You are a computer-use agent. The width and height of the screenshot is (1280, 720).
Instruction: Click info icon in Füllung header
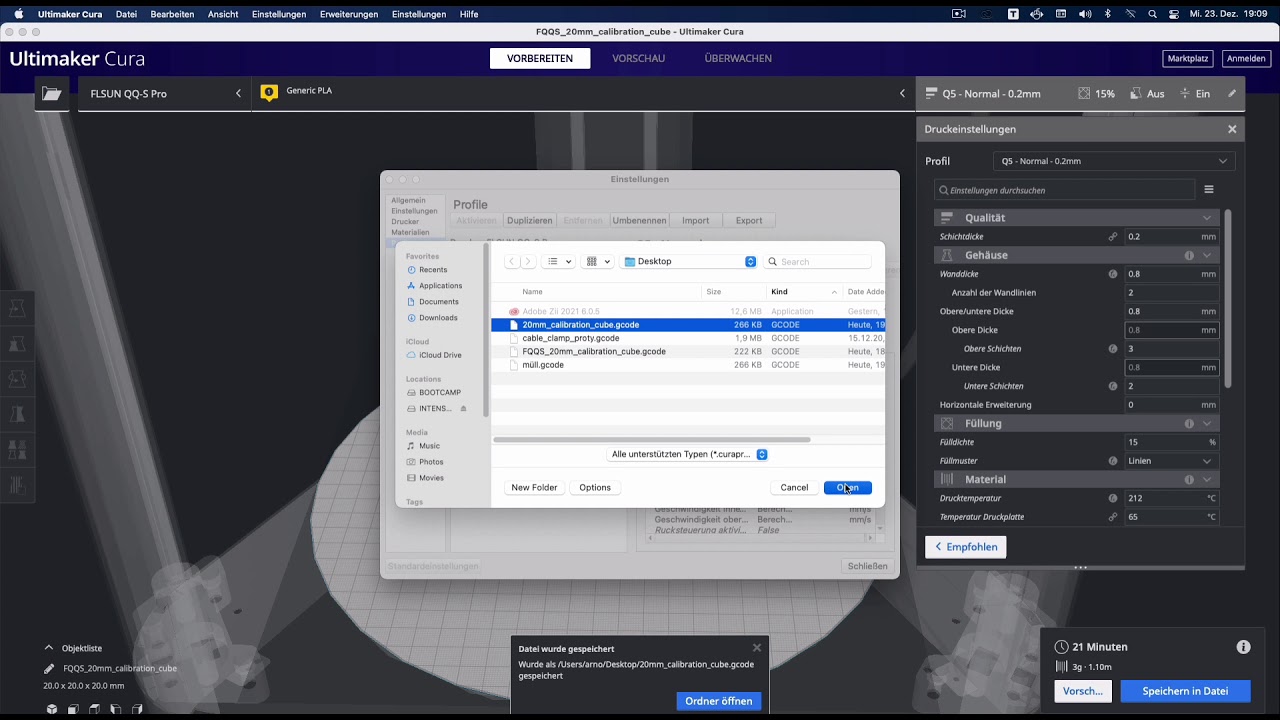(x=1189, y=423)
